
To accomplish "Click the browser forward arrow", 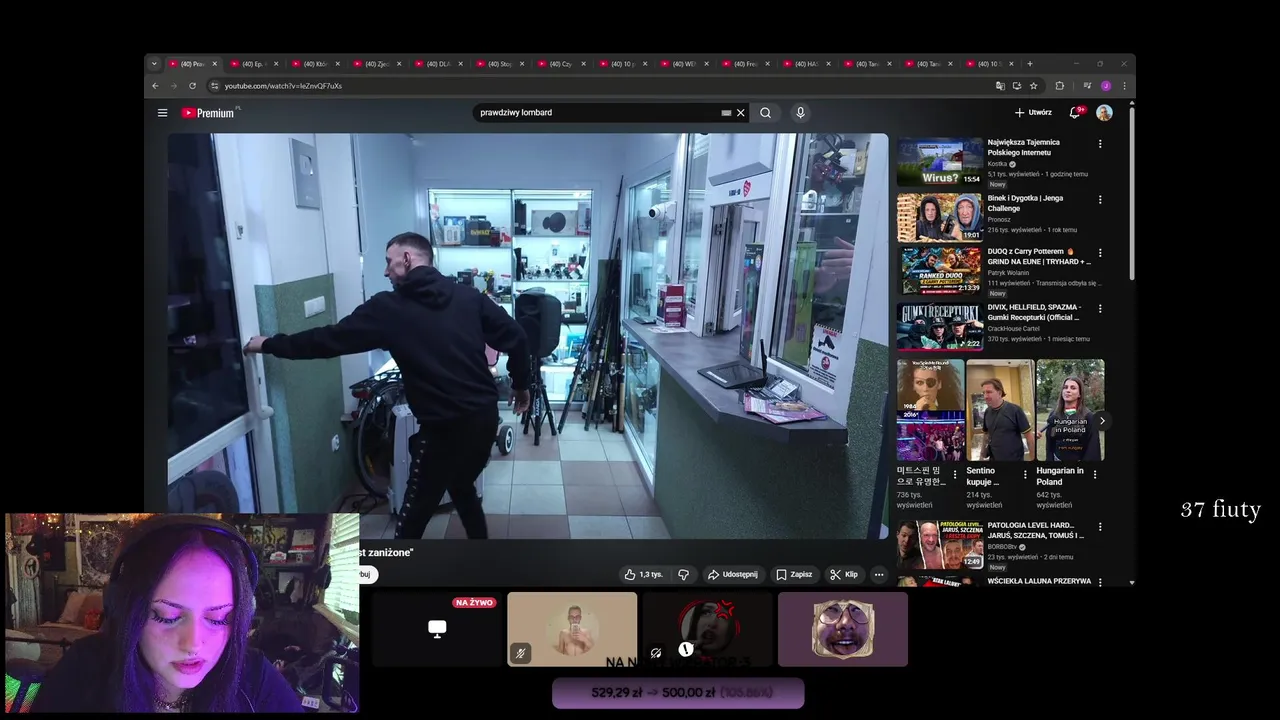I will tap(174, 86).
